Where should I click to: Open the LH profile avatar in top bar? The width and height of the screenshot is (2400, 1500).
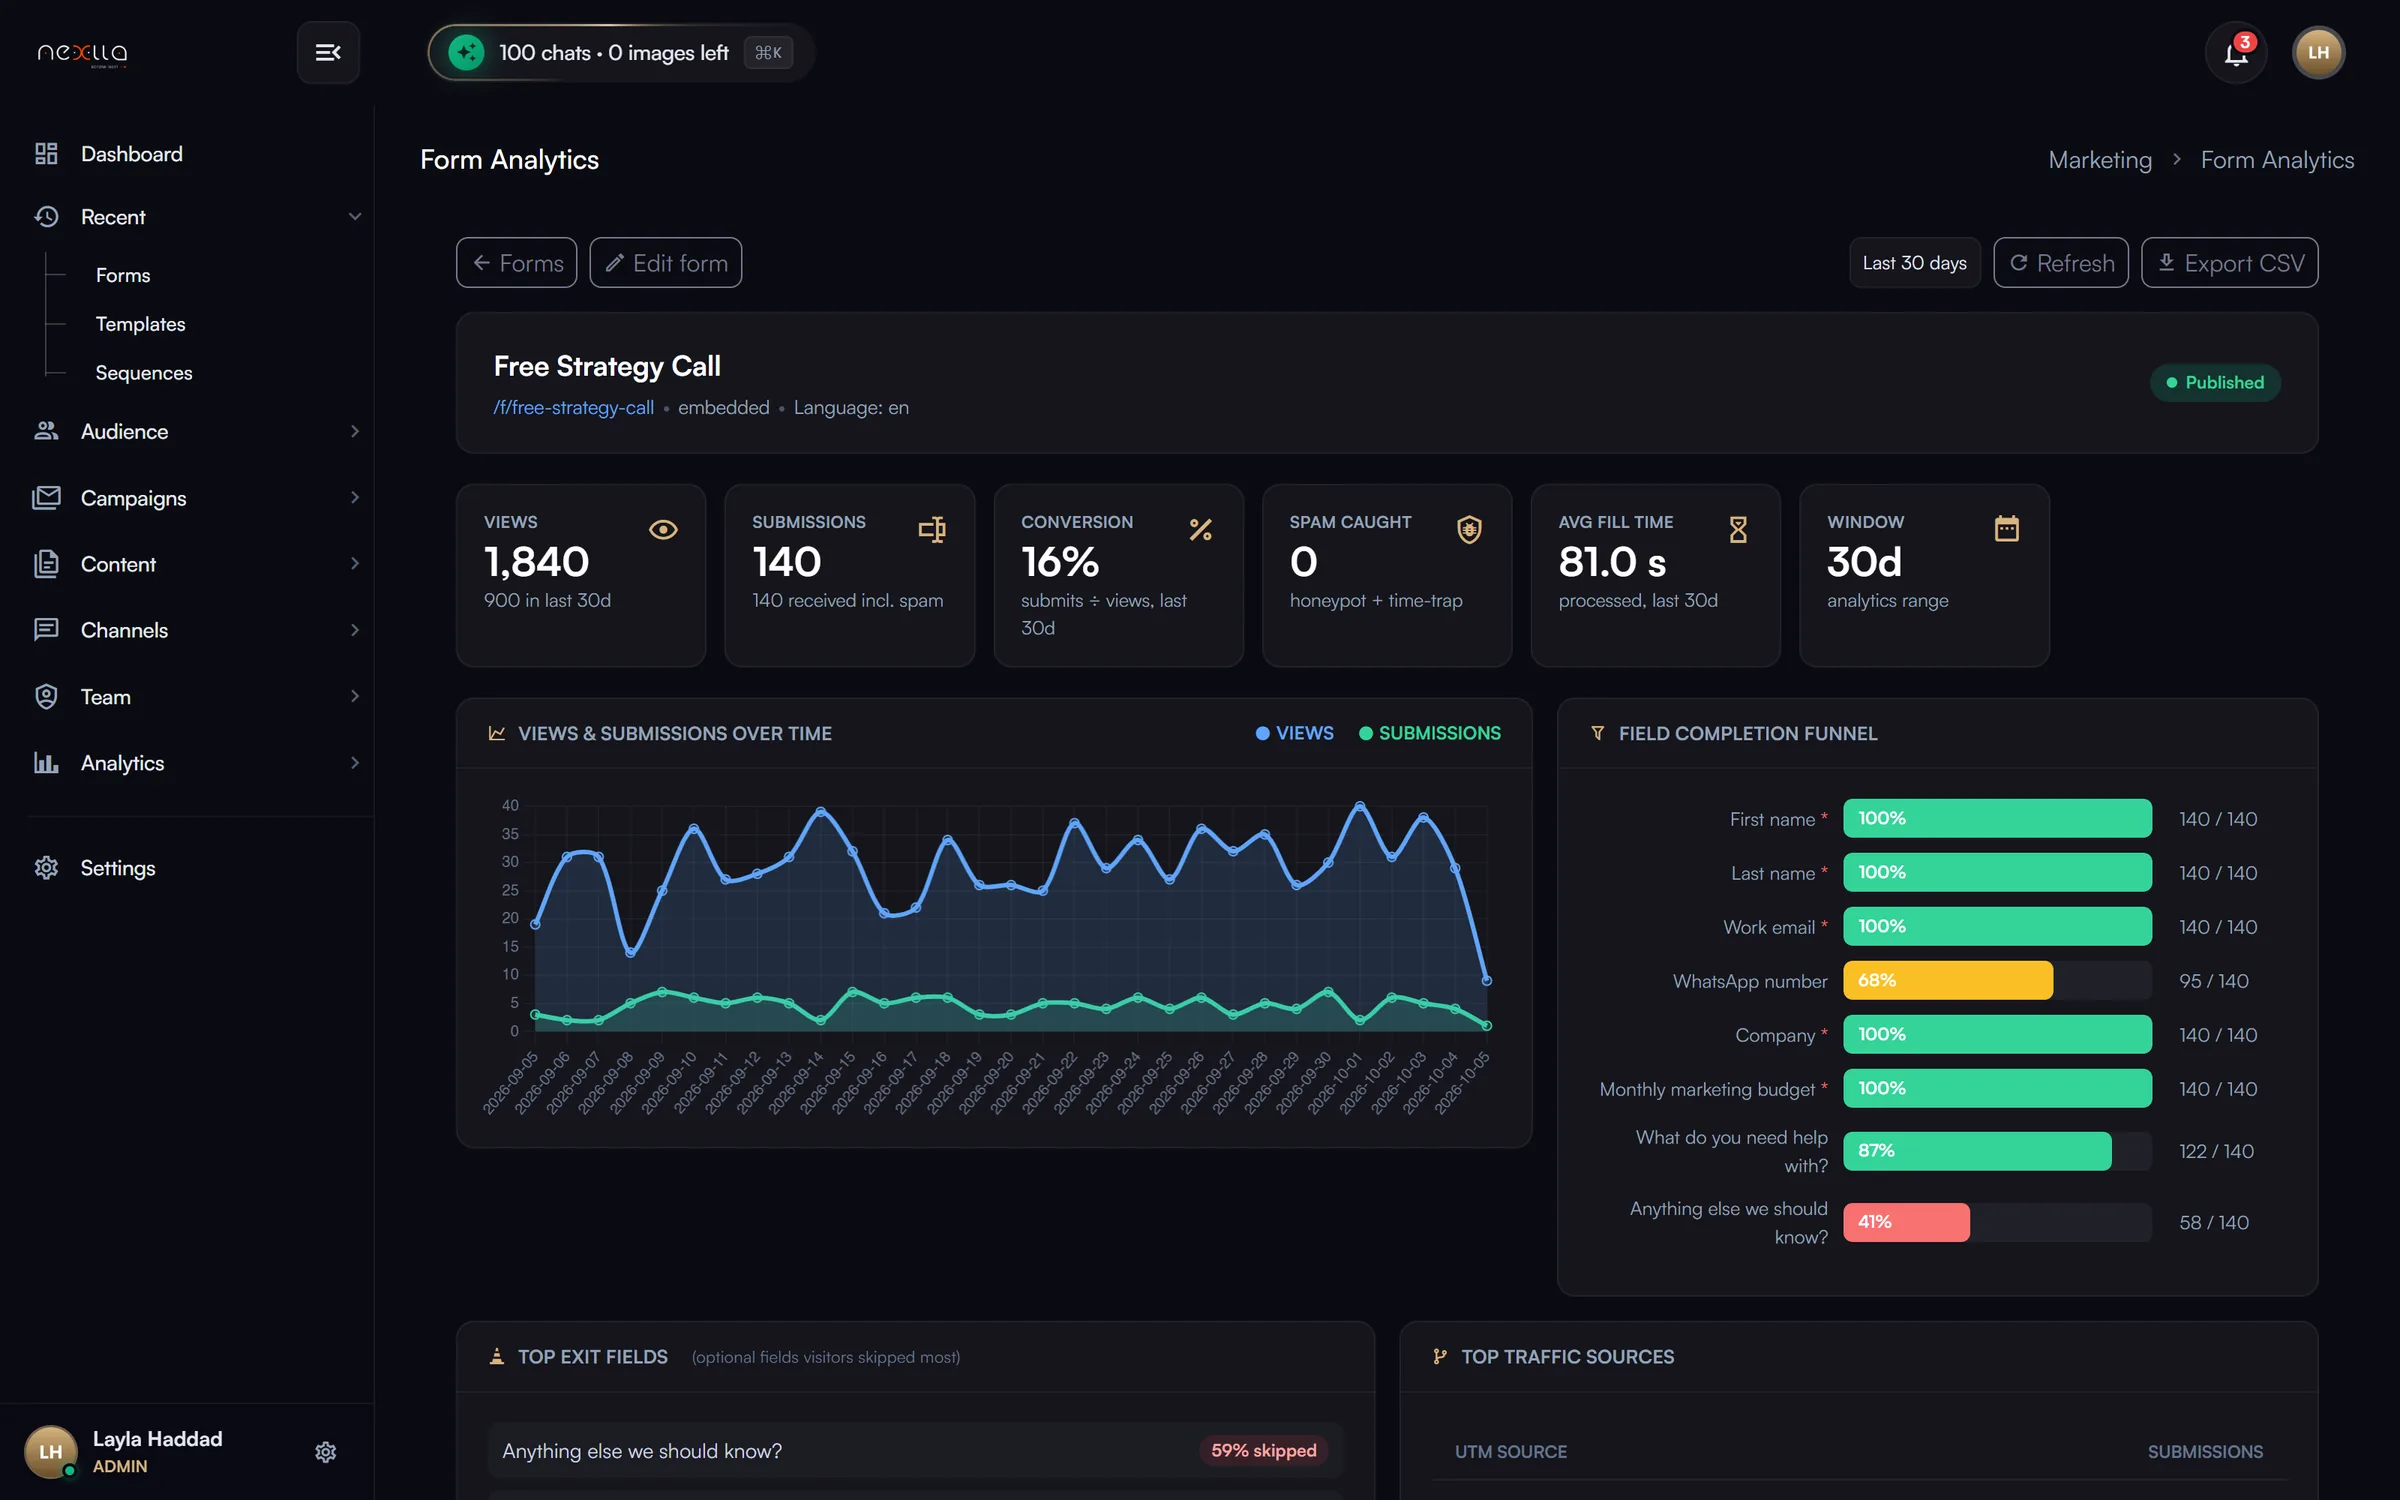(x=2318, y=52)
